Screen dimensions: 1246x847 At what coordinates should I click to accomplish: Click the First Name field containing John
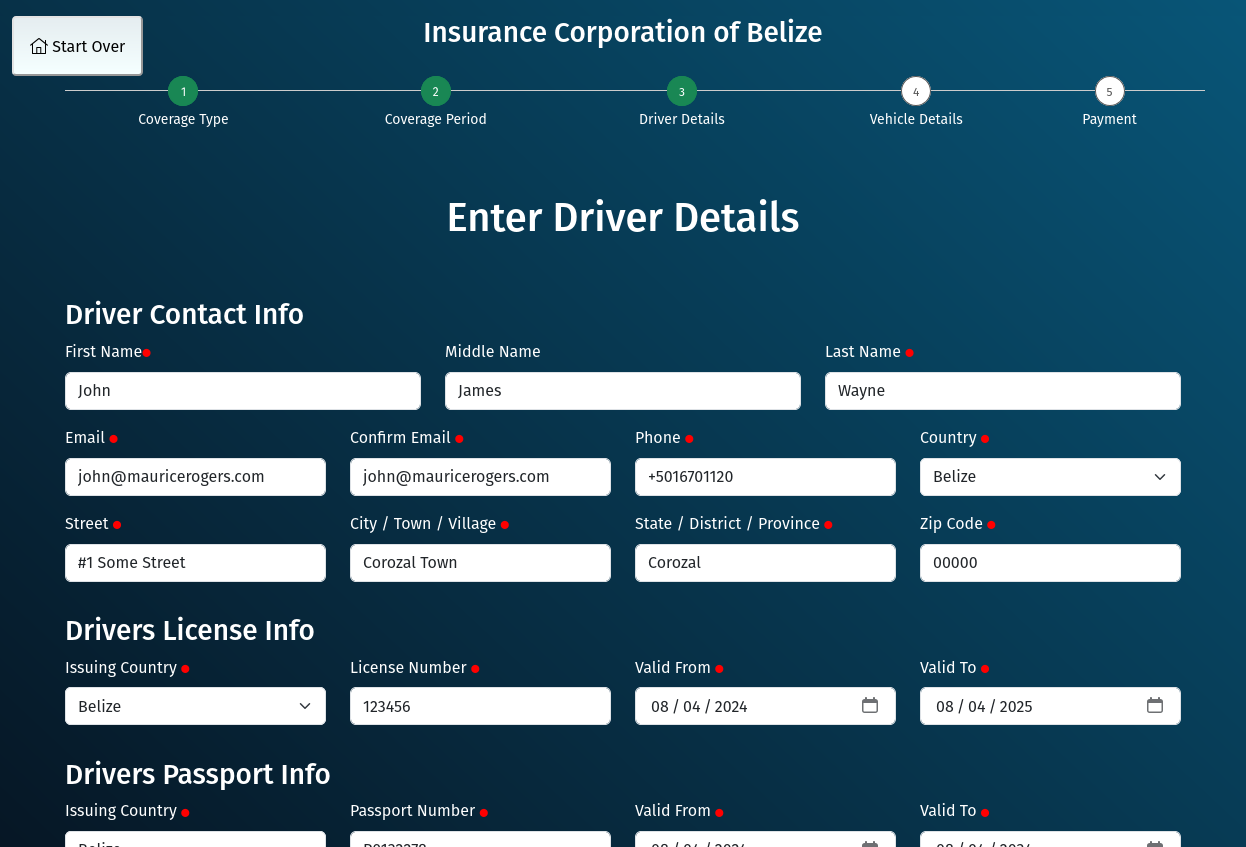click(x=243, y=391)
